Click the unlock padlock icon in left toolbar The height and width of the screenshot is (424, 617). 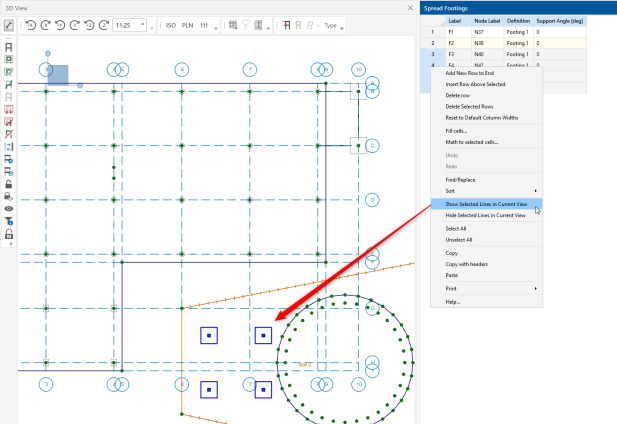coord(9,184)
